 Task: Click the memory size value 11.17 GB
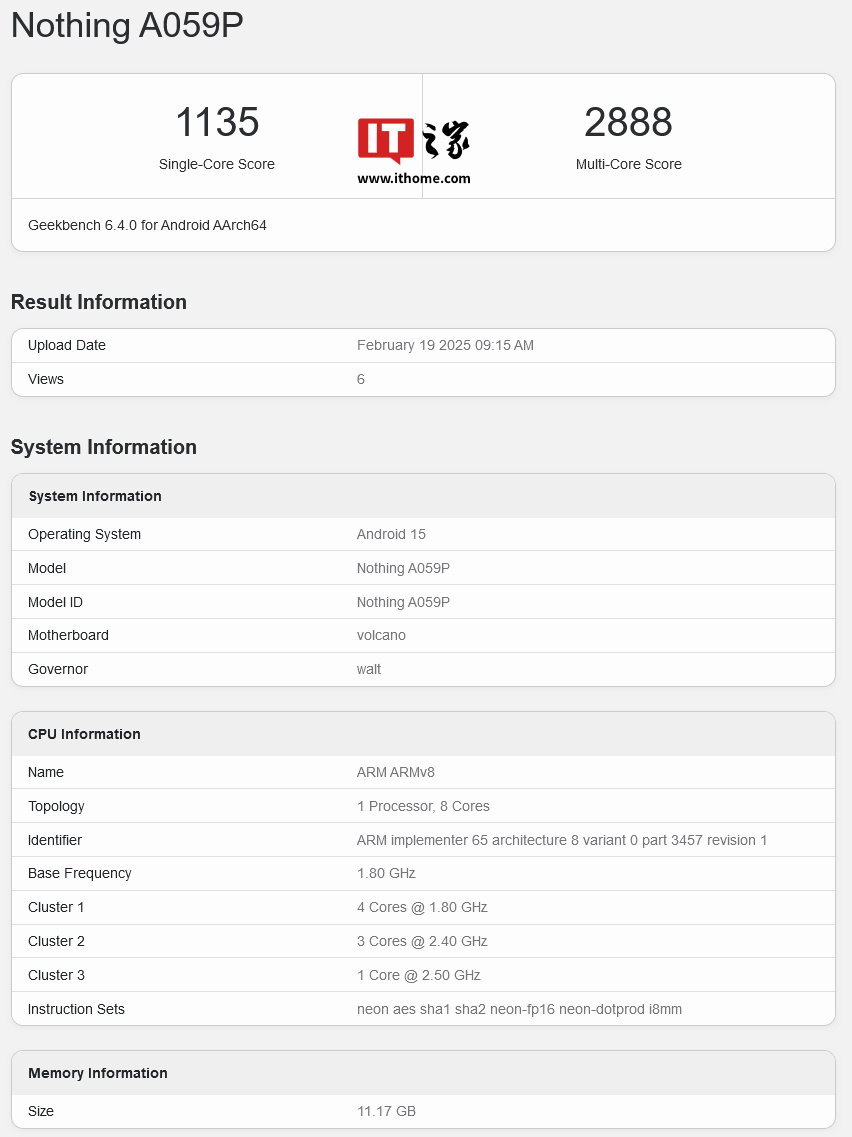pos(386,1111)
